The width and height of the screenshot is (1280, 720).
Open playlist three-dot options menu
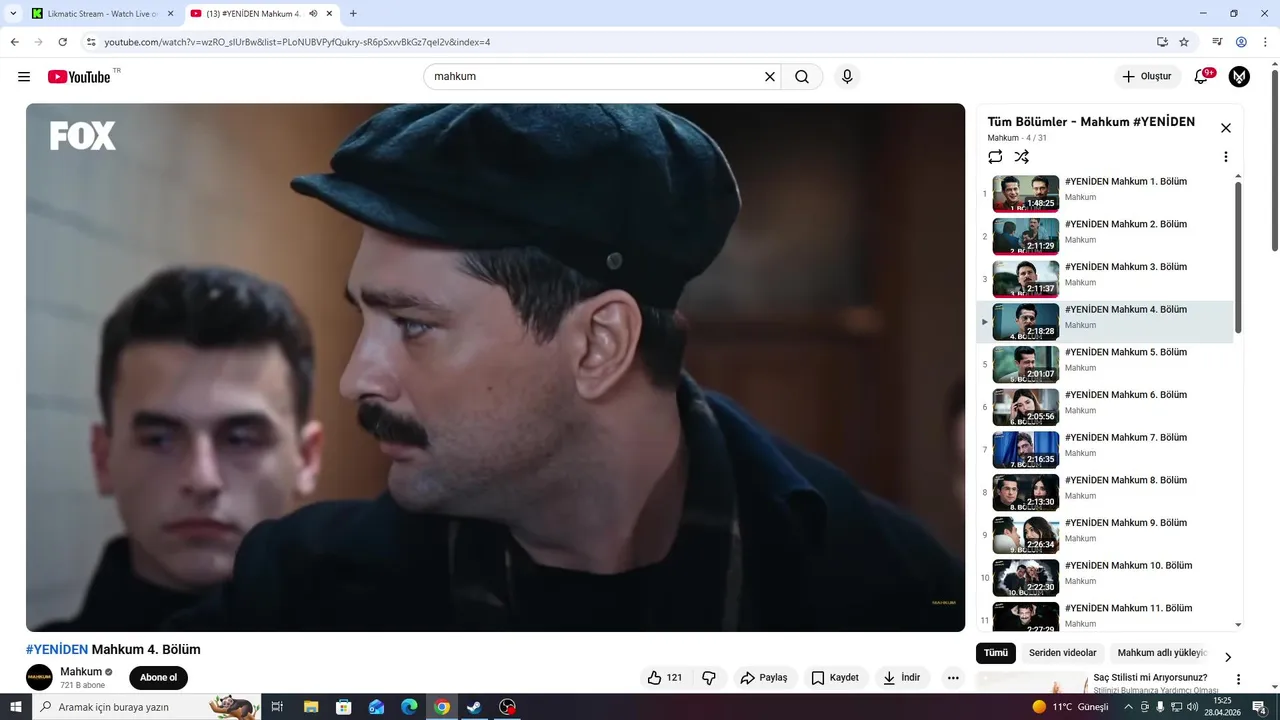1226,157
